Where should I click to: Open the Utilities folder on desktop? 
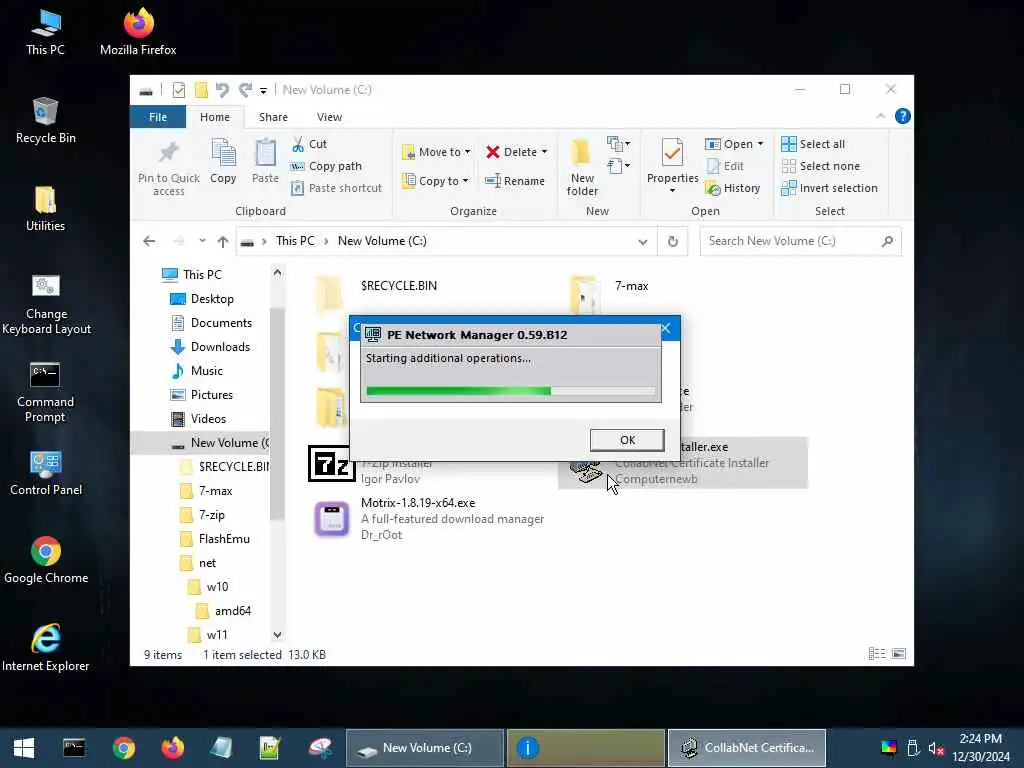pyautogui.click(x=45, y=209)
